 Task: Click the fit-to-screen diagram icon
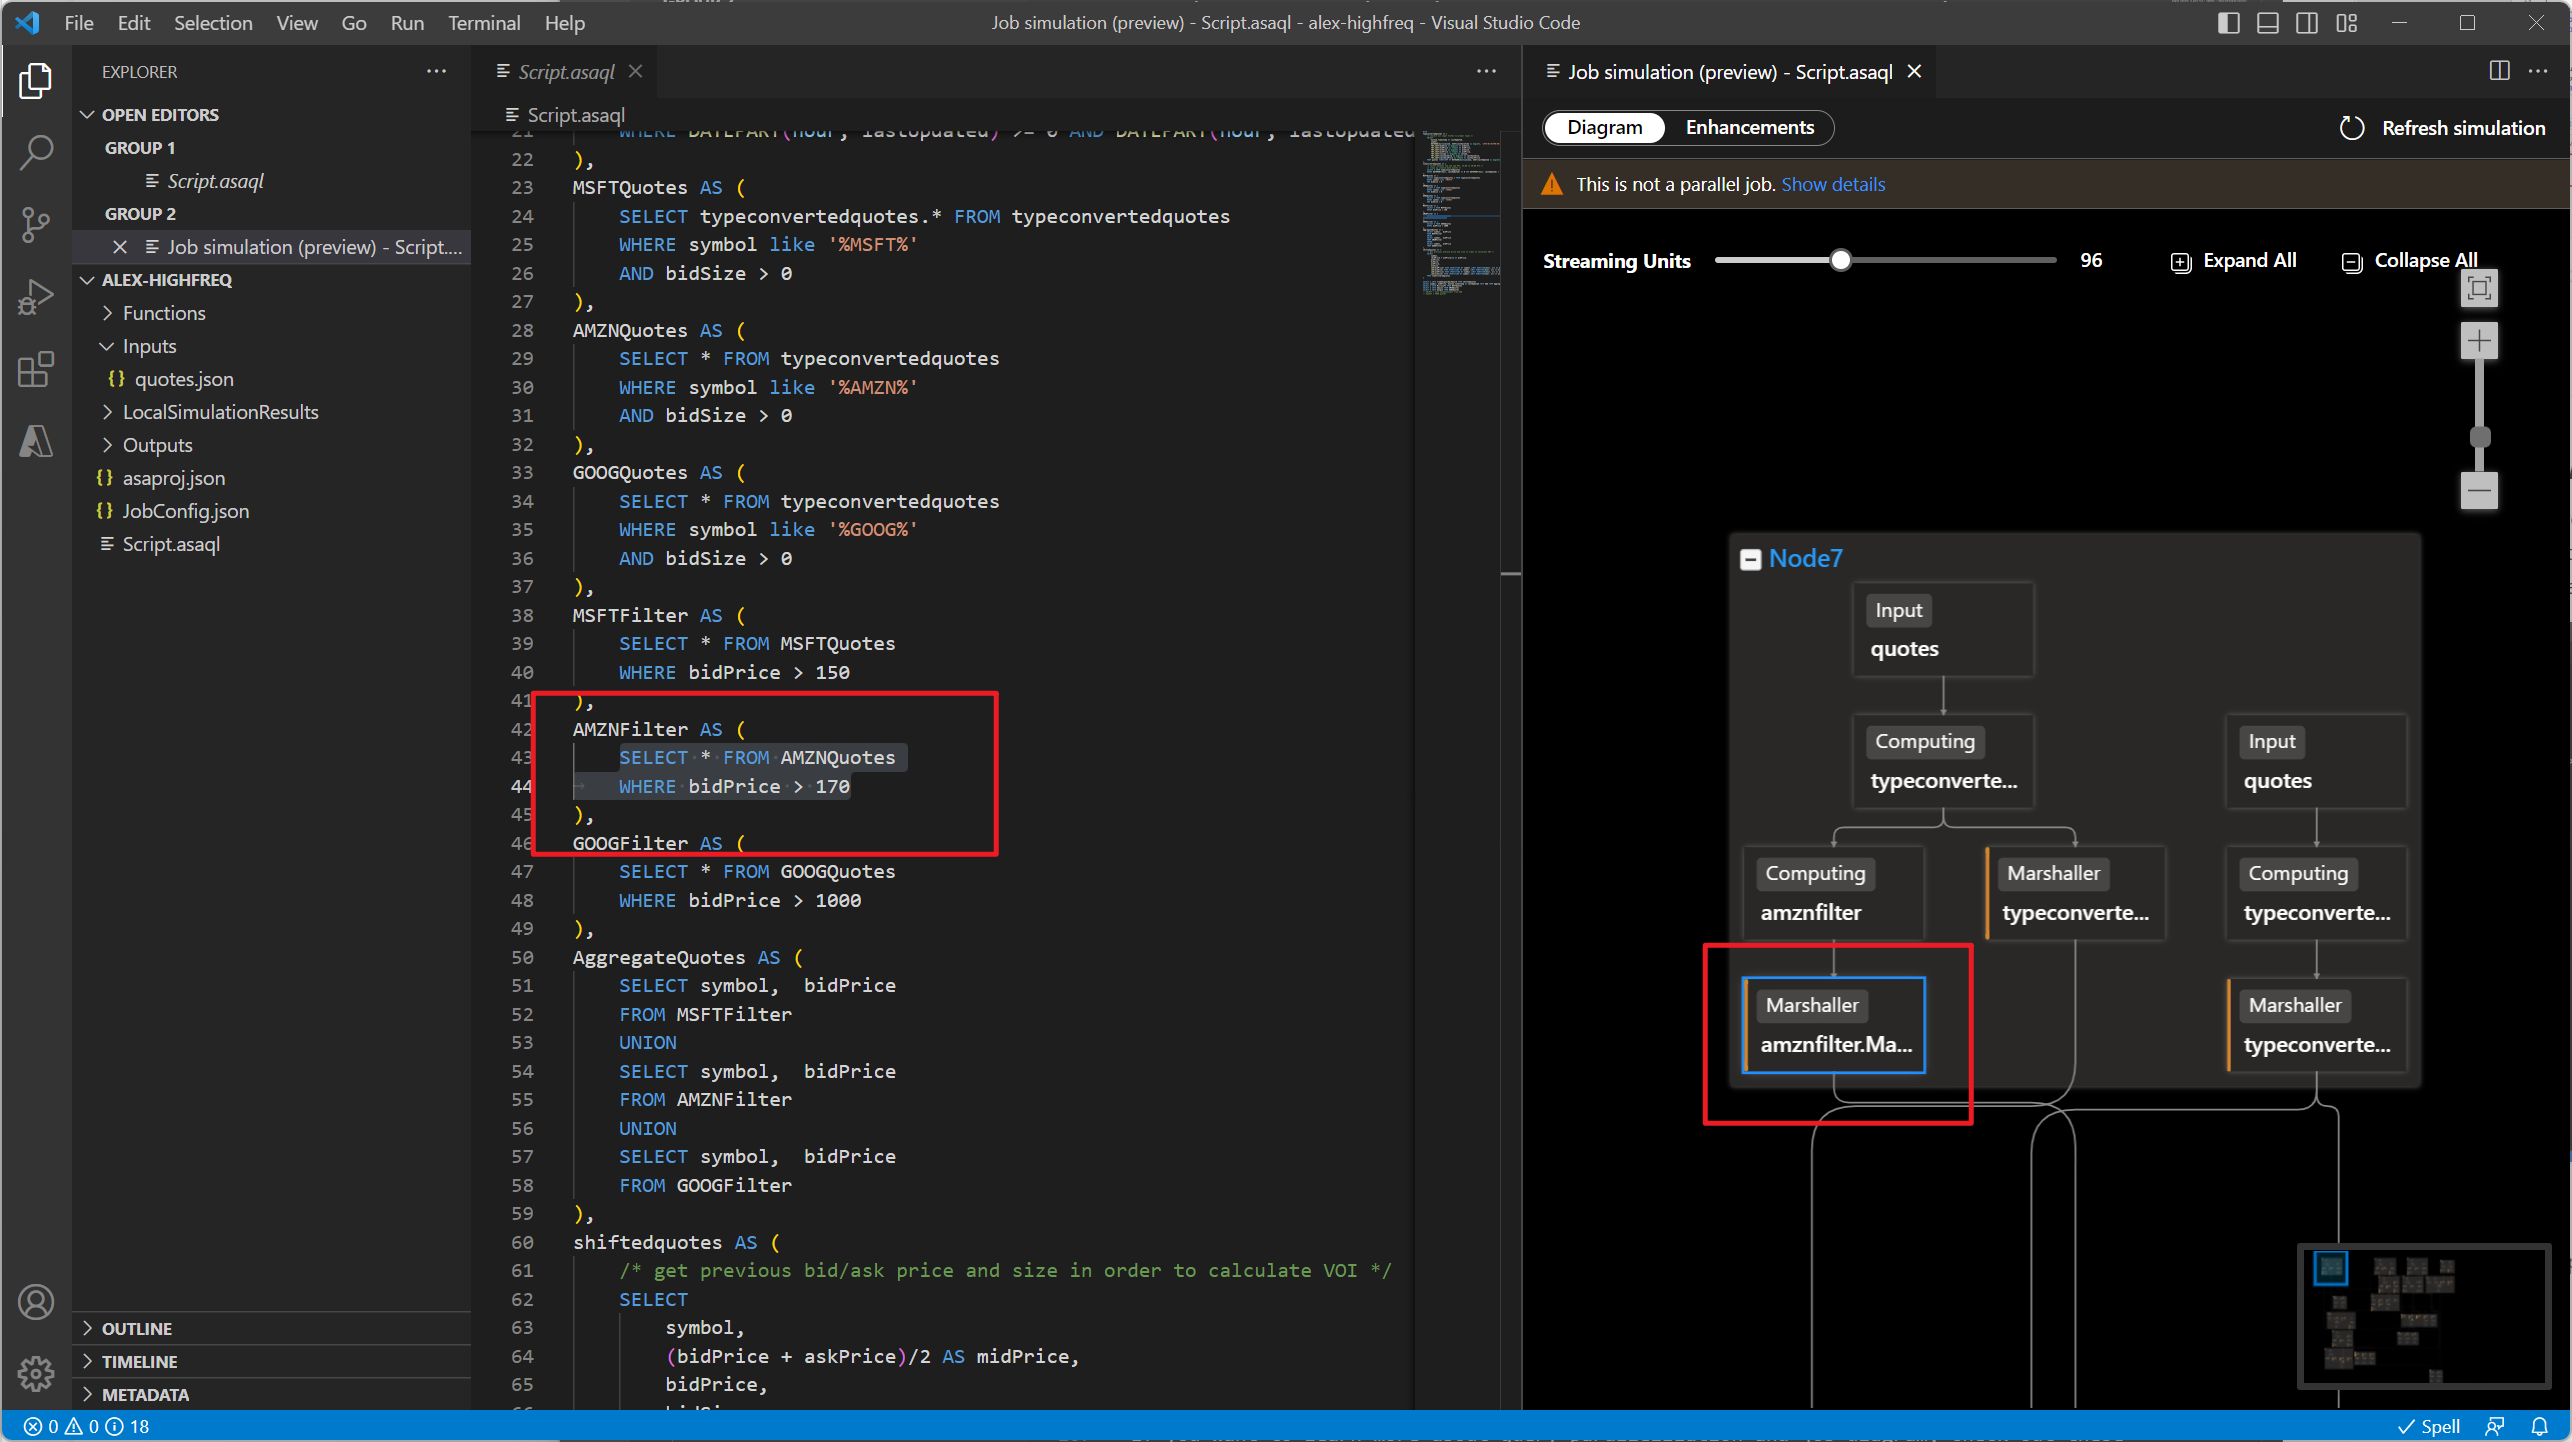pyautogui.click(x=2478, y=288)
